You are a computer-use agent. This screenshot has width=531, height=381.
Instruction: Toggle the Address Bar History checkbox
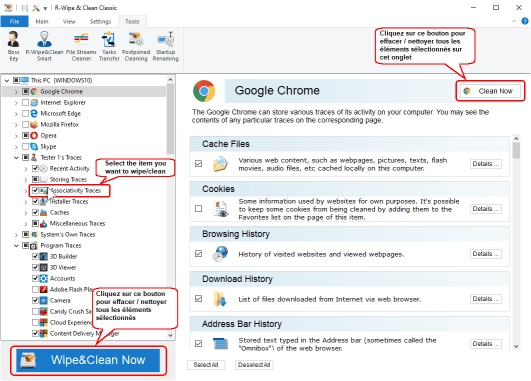[x=198, y=343]
